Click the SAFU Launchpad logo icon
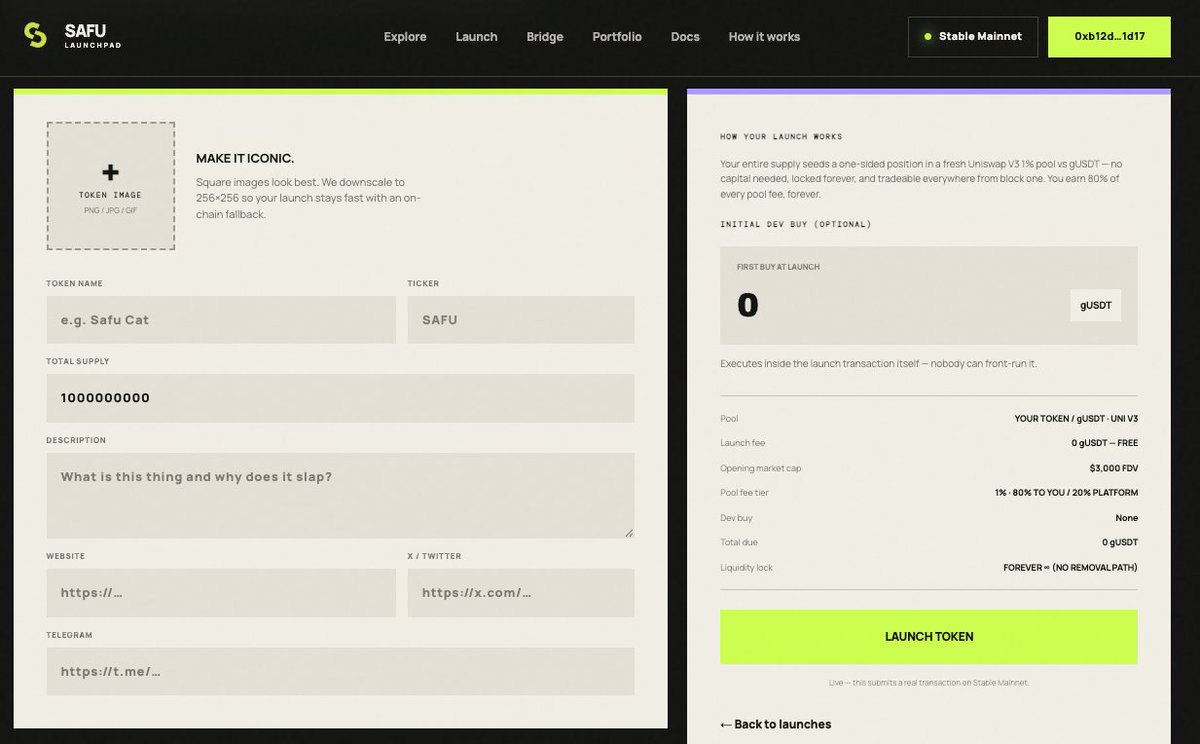 (36, 36)
